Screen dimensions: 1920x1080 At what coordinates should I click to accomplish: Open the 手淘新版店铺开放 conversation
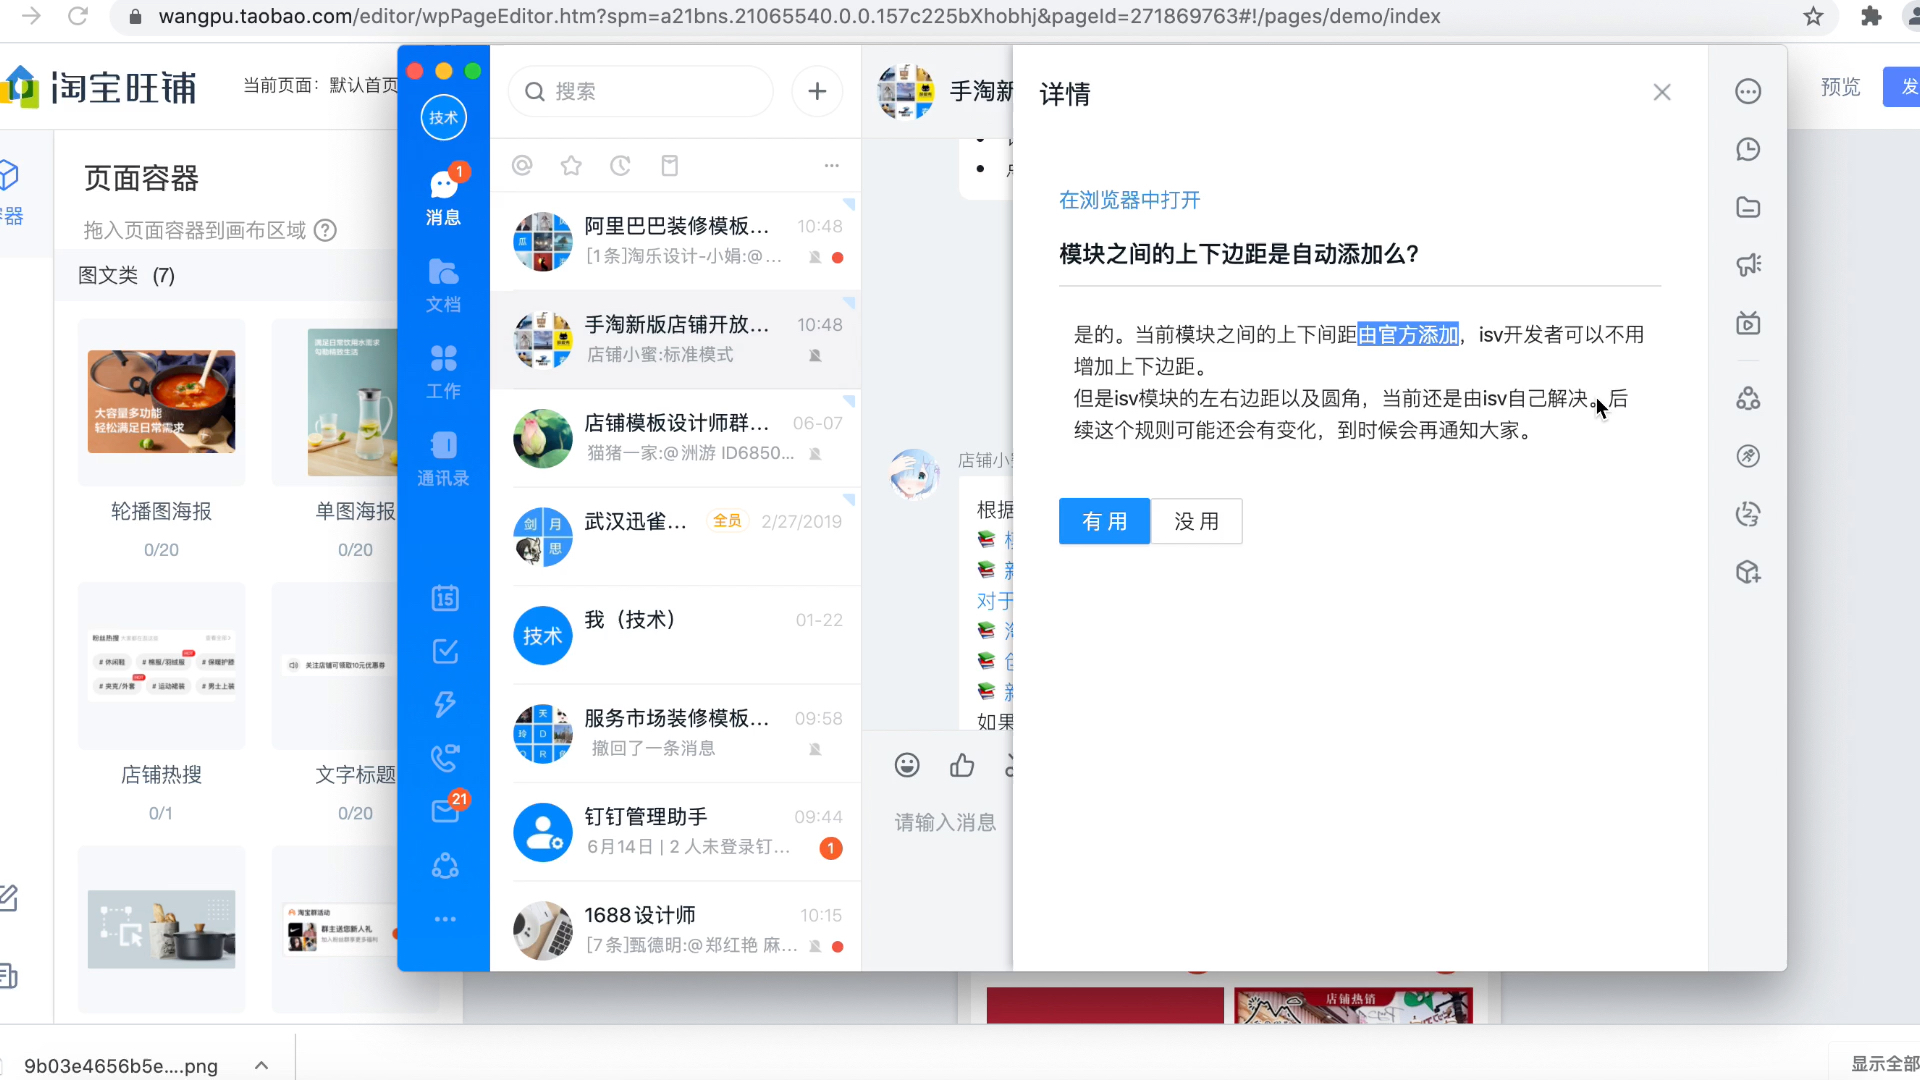click(x=676, y=340)
